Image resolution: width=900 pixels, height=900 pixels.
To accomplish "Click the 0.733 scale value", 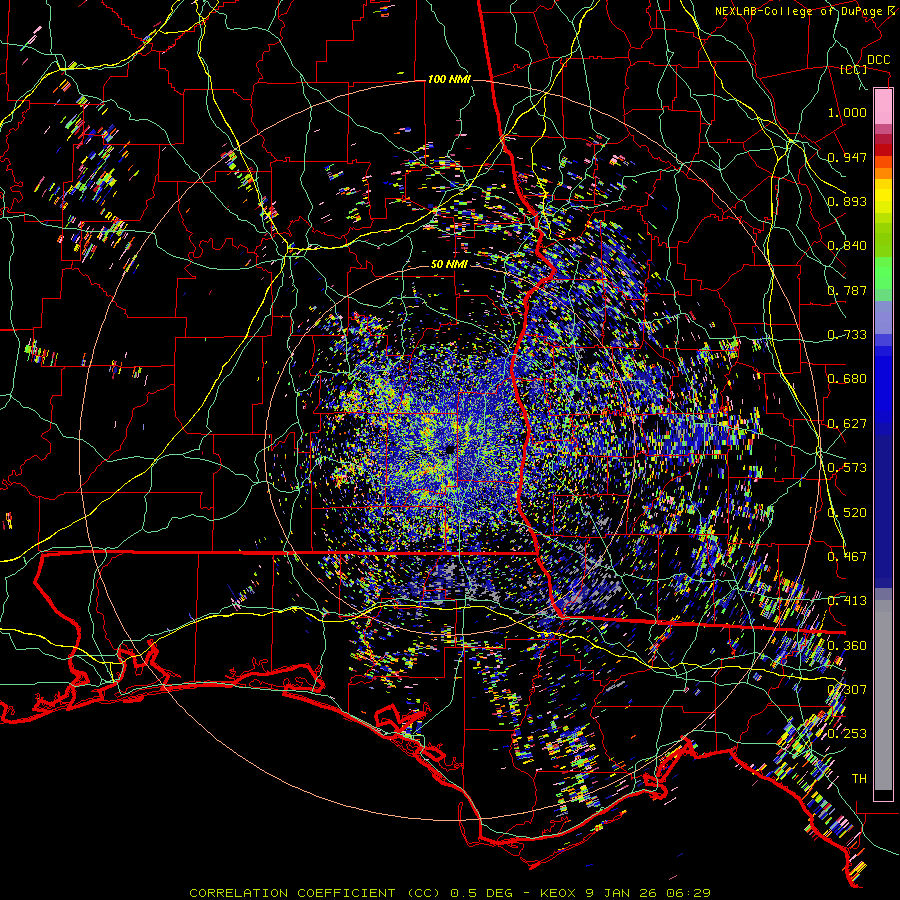I will coord(847,335).
